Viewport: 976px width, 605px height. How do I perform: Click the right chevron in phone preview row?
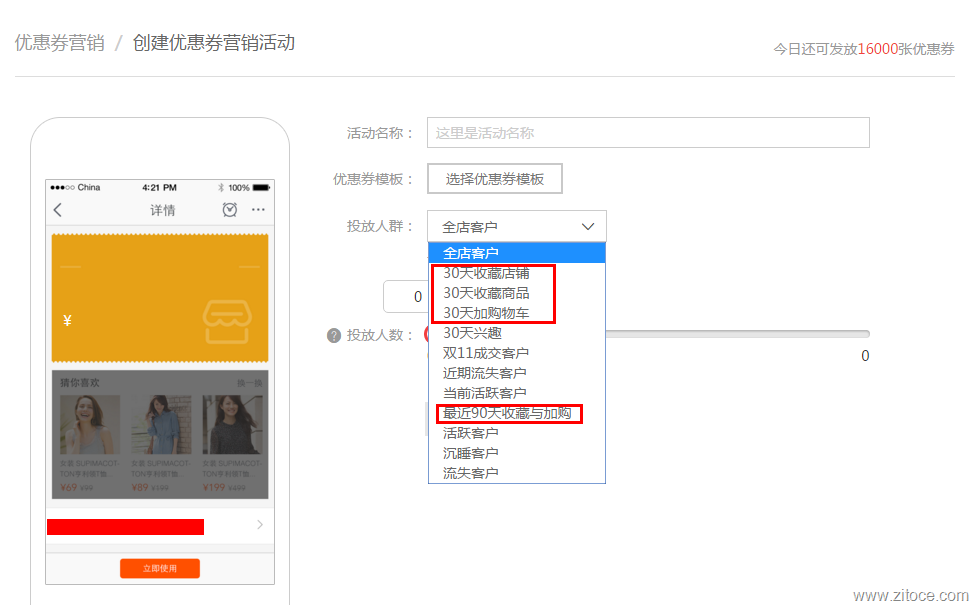(260, 525)
